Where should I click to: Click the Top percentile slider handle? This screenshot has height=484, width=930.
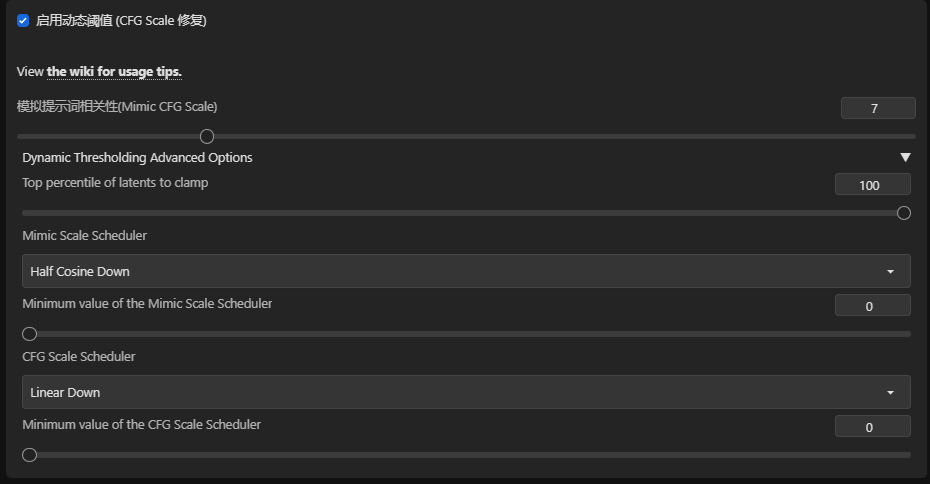(903, 213)
